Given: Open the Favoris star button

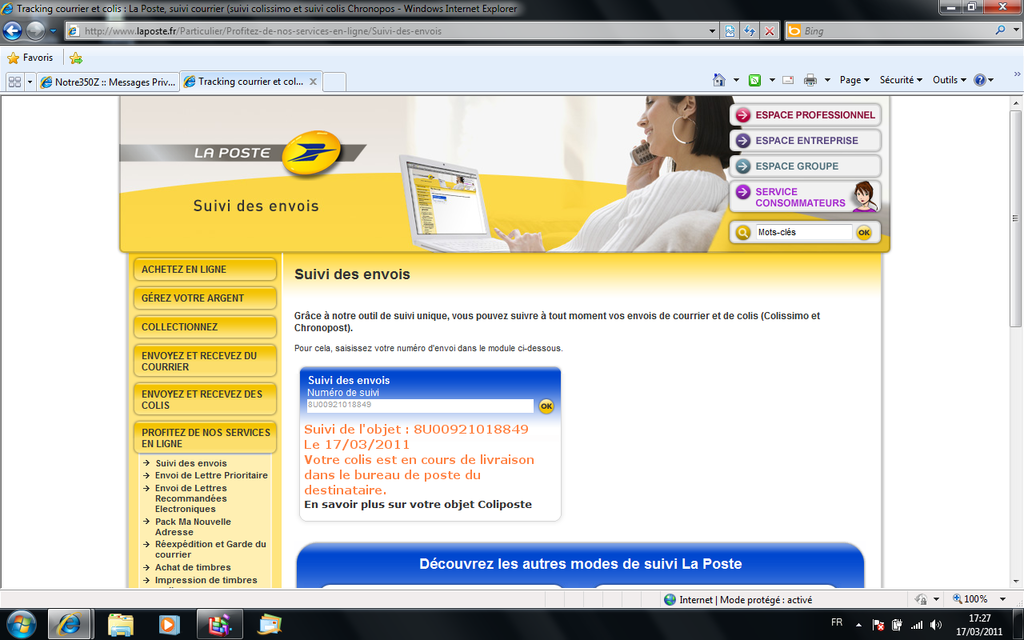Looking at the screenshot, I should (x=30, y=57).
